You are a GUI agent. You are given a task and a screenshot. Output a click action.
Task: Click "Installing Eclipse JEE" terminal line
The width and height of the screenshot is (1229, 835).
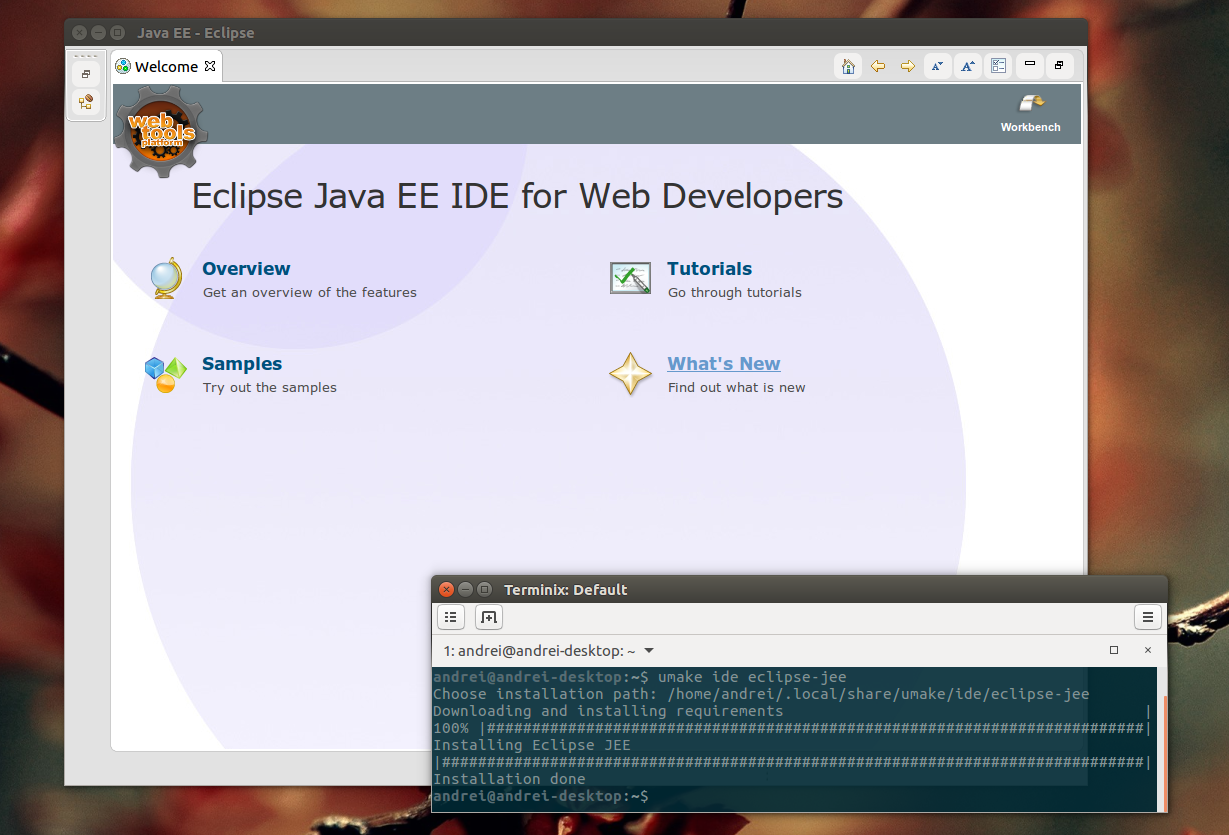530,745
